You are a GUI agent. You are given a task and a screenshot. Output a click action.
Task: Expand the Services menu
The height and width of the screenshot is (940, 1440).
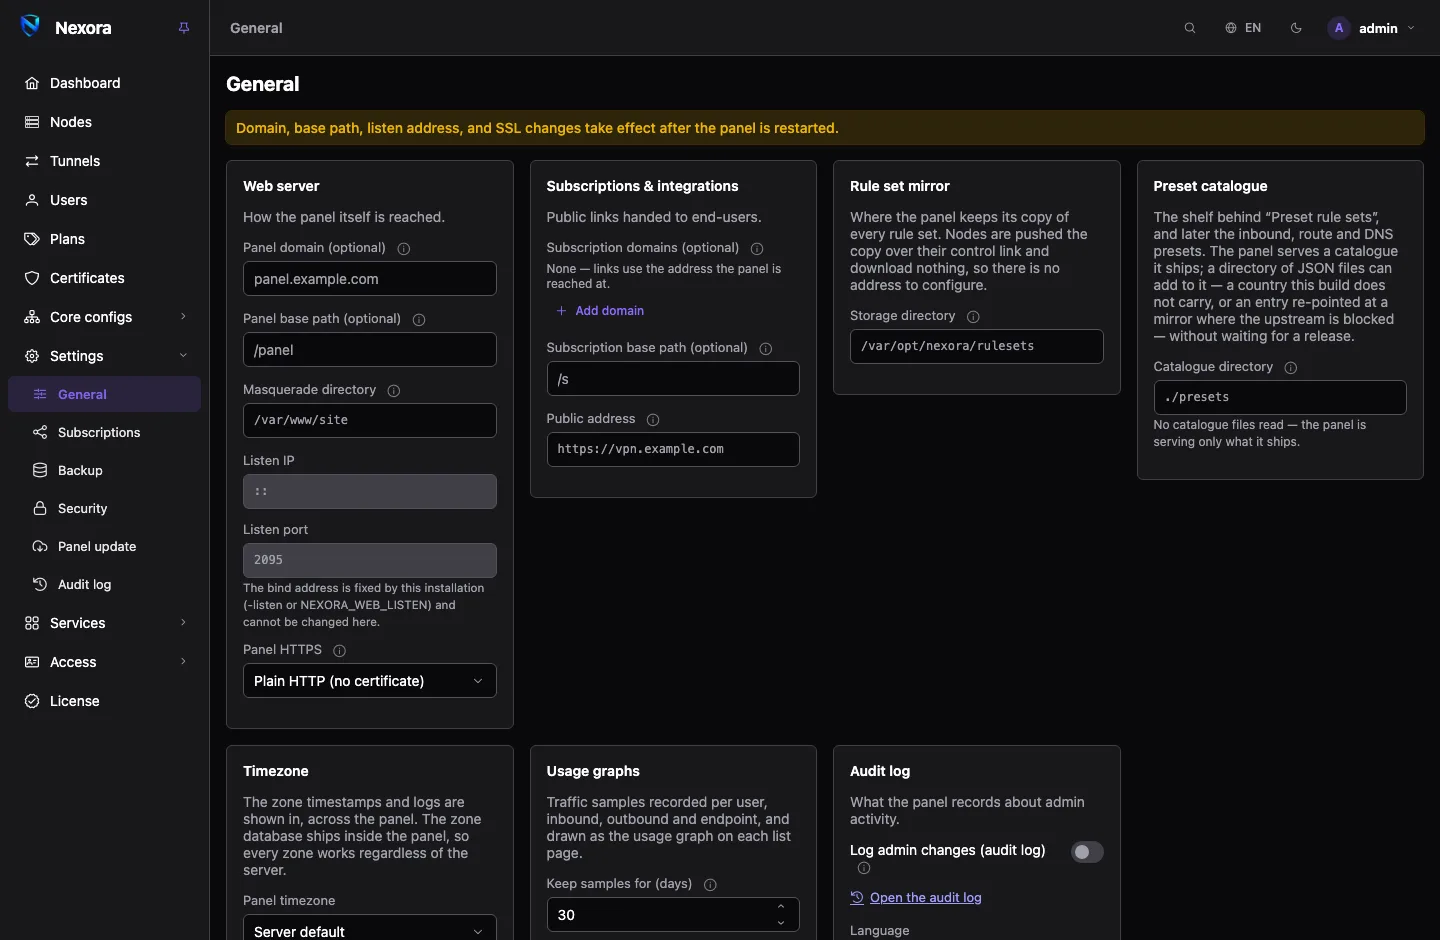(105, 623)
